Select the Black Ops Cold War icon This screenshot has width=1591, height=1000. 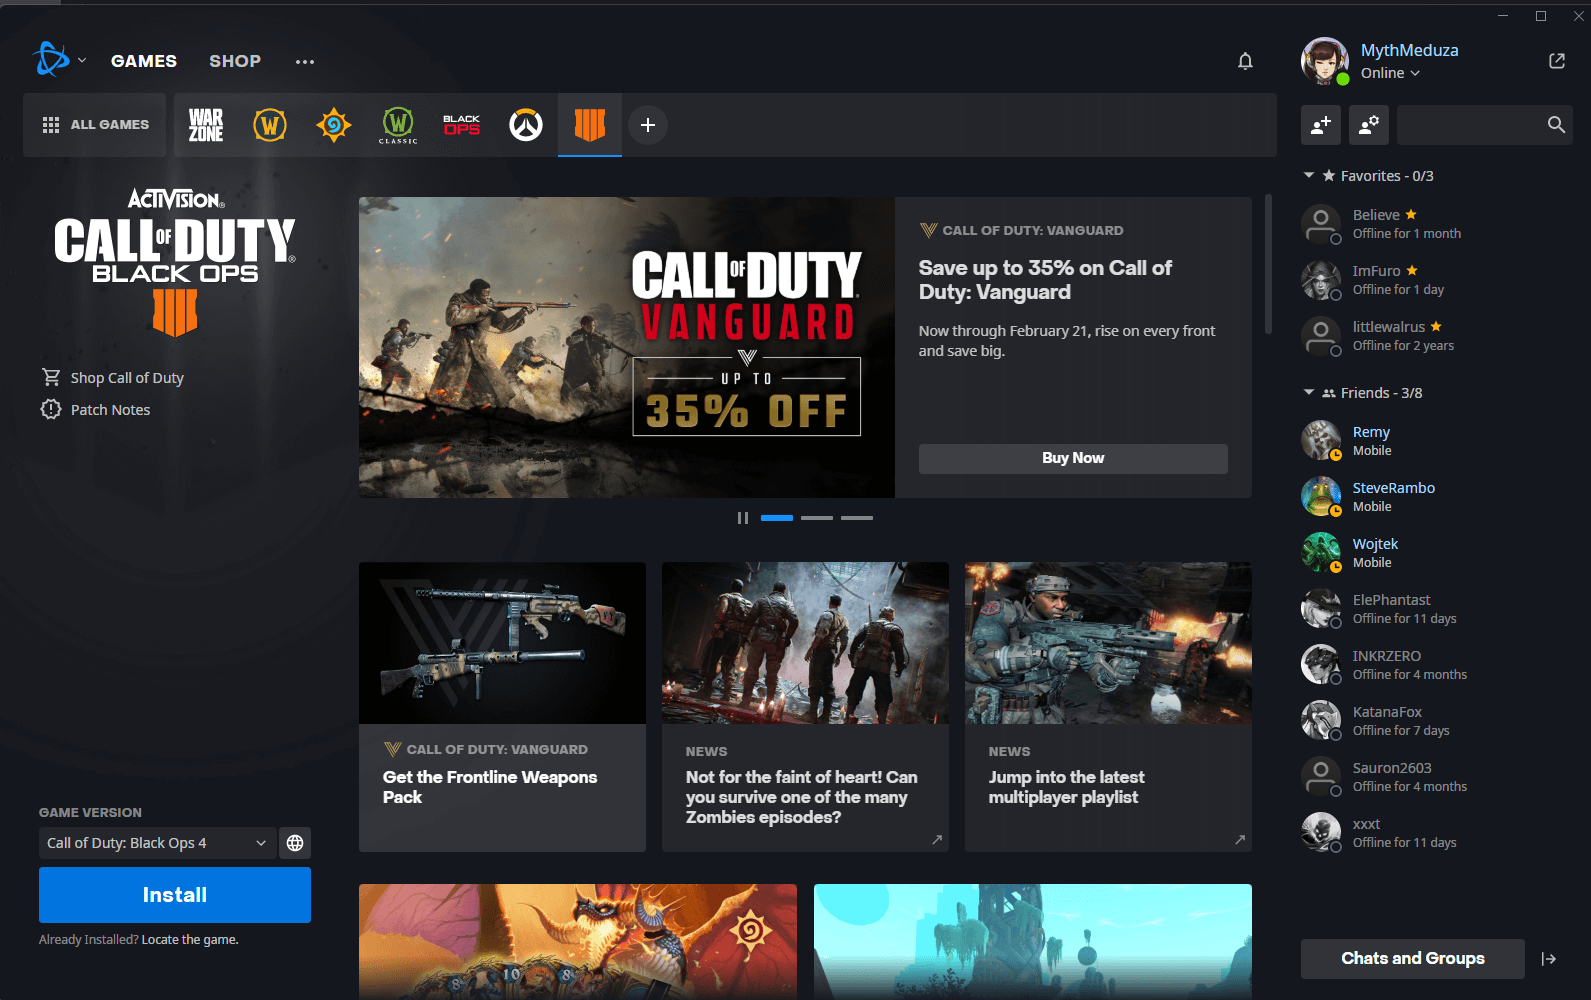coord(462,125)
